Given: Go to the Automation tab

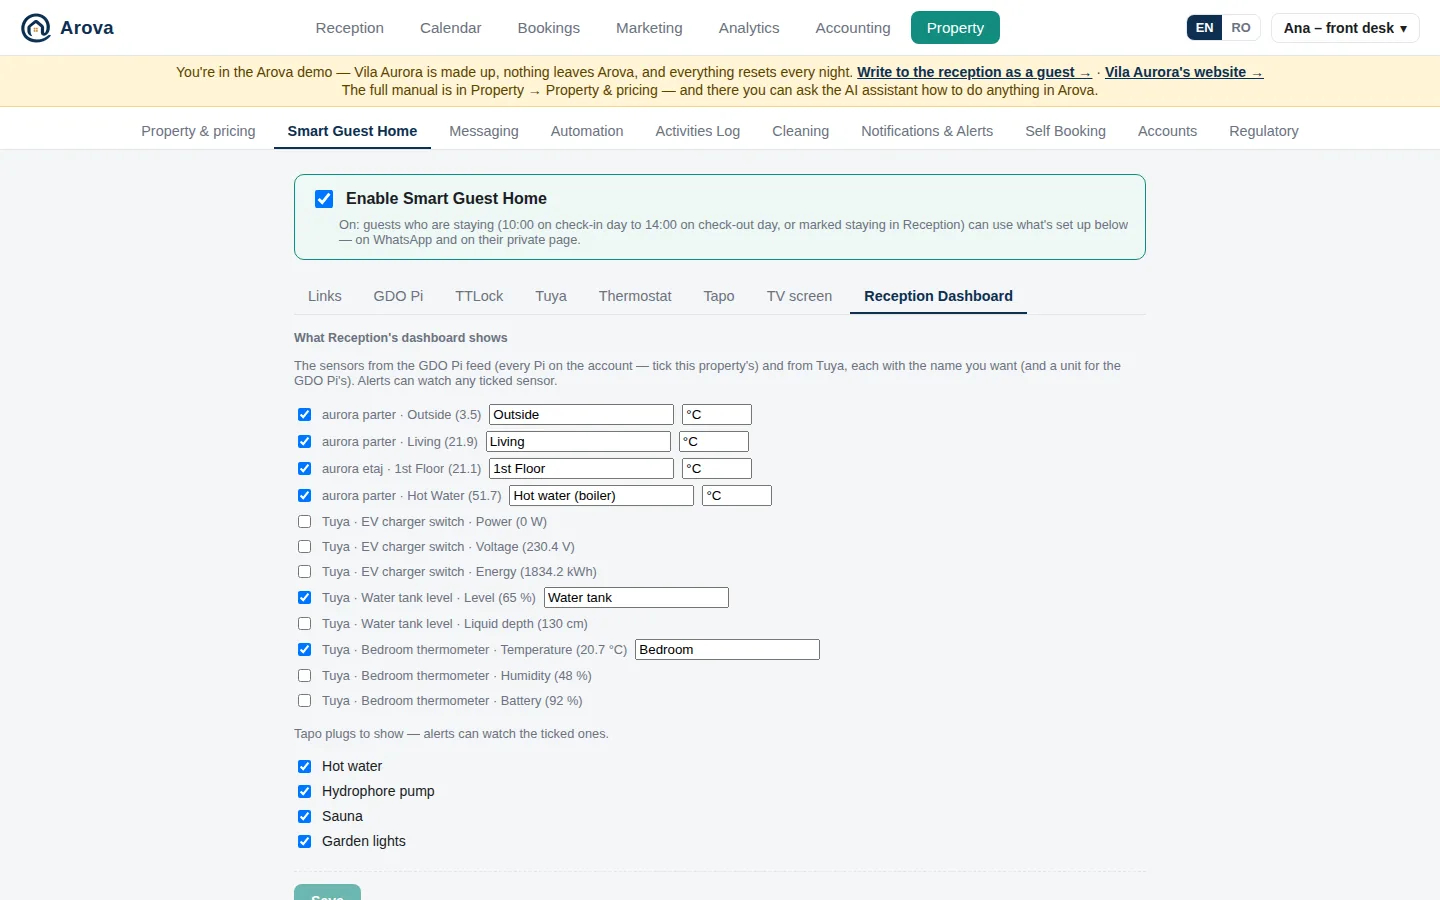Looking at the screenshot, I should click(x=587, y=131).
